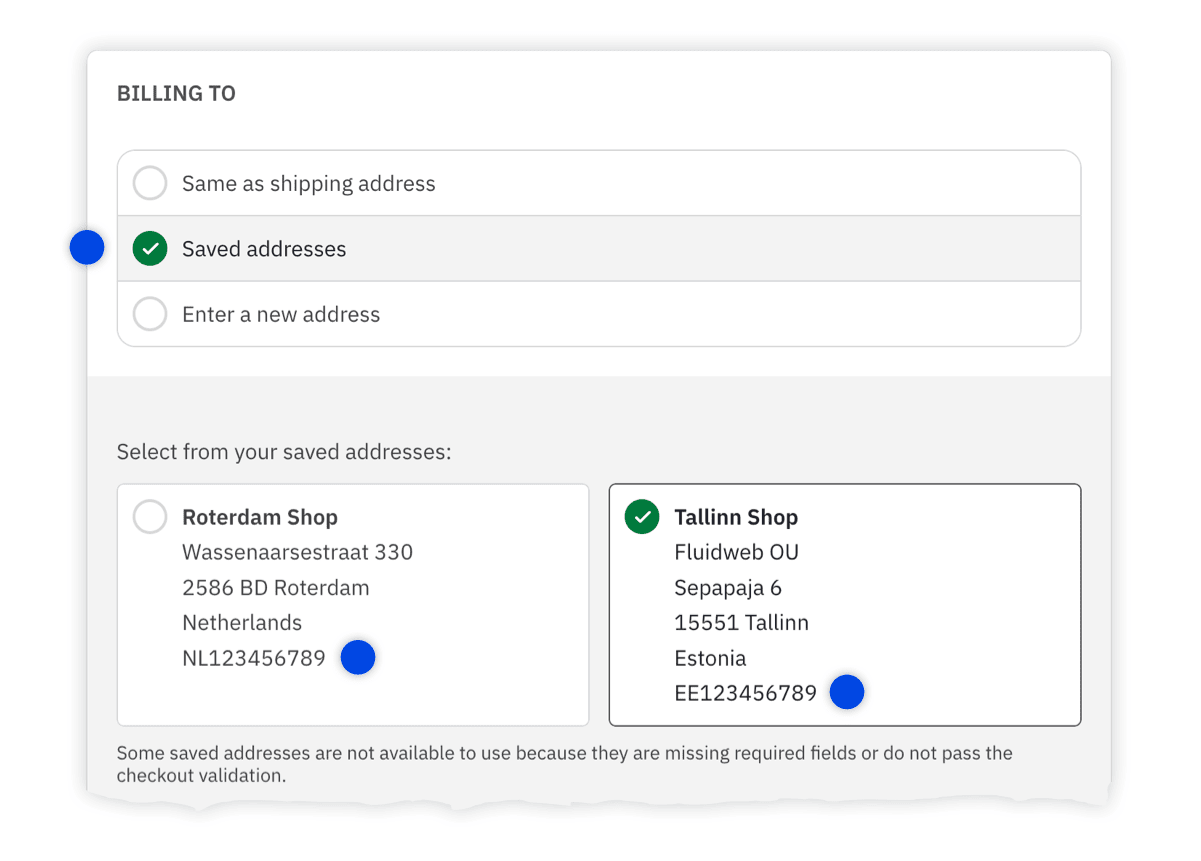Click the blue dot beside NL123456789
This screenshot has width=1201, height=861.
358,657
